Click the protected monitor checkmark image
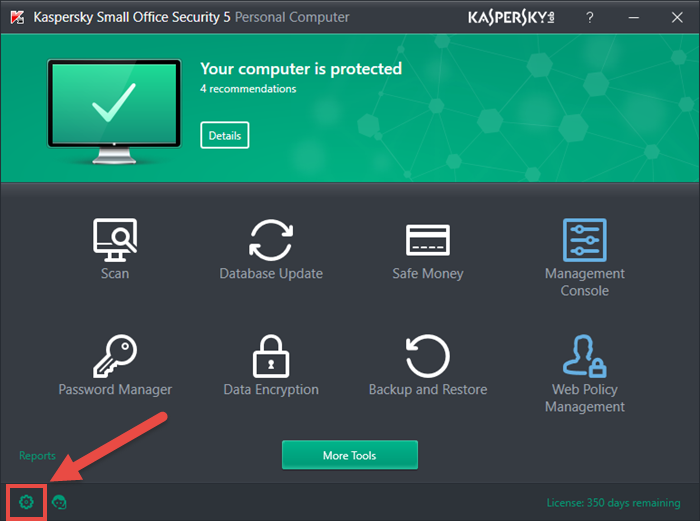The width and height of the screenshot is (700, 521). [x=114, y=112]
